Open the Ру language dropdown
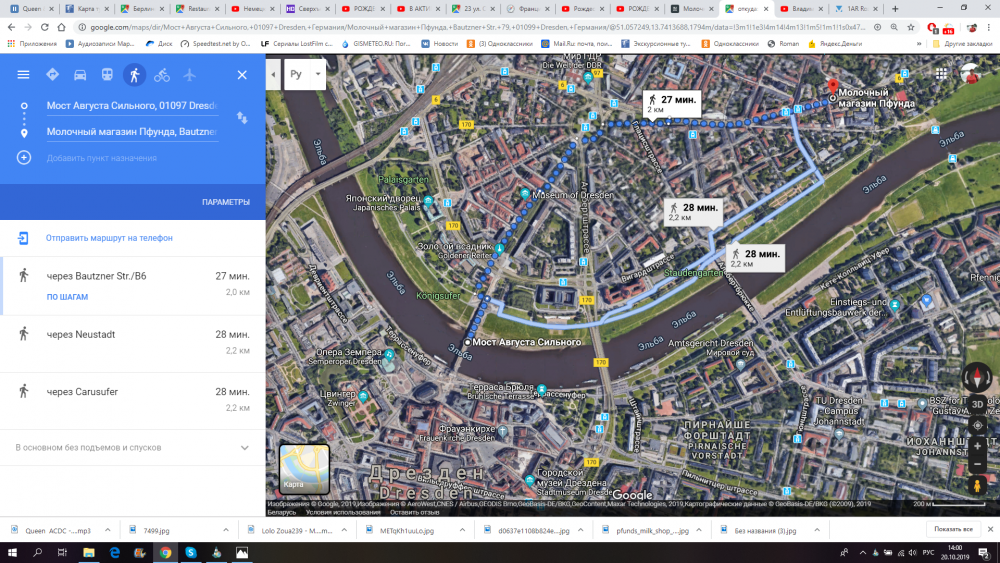The width and height of the screenshot is (1000, 563). (x=305, y=74)
